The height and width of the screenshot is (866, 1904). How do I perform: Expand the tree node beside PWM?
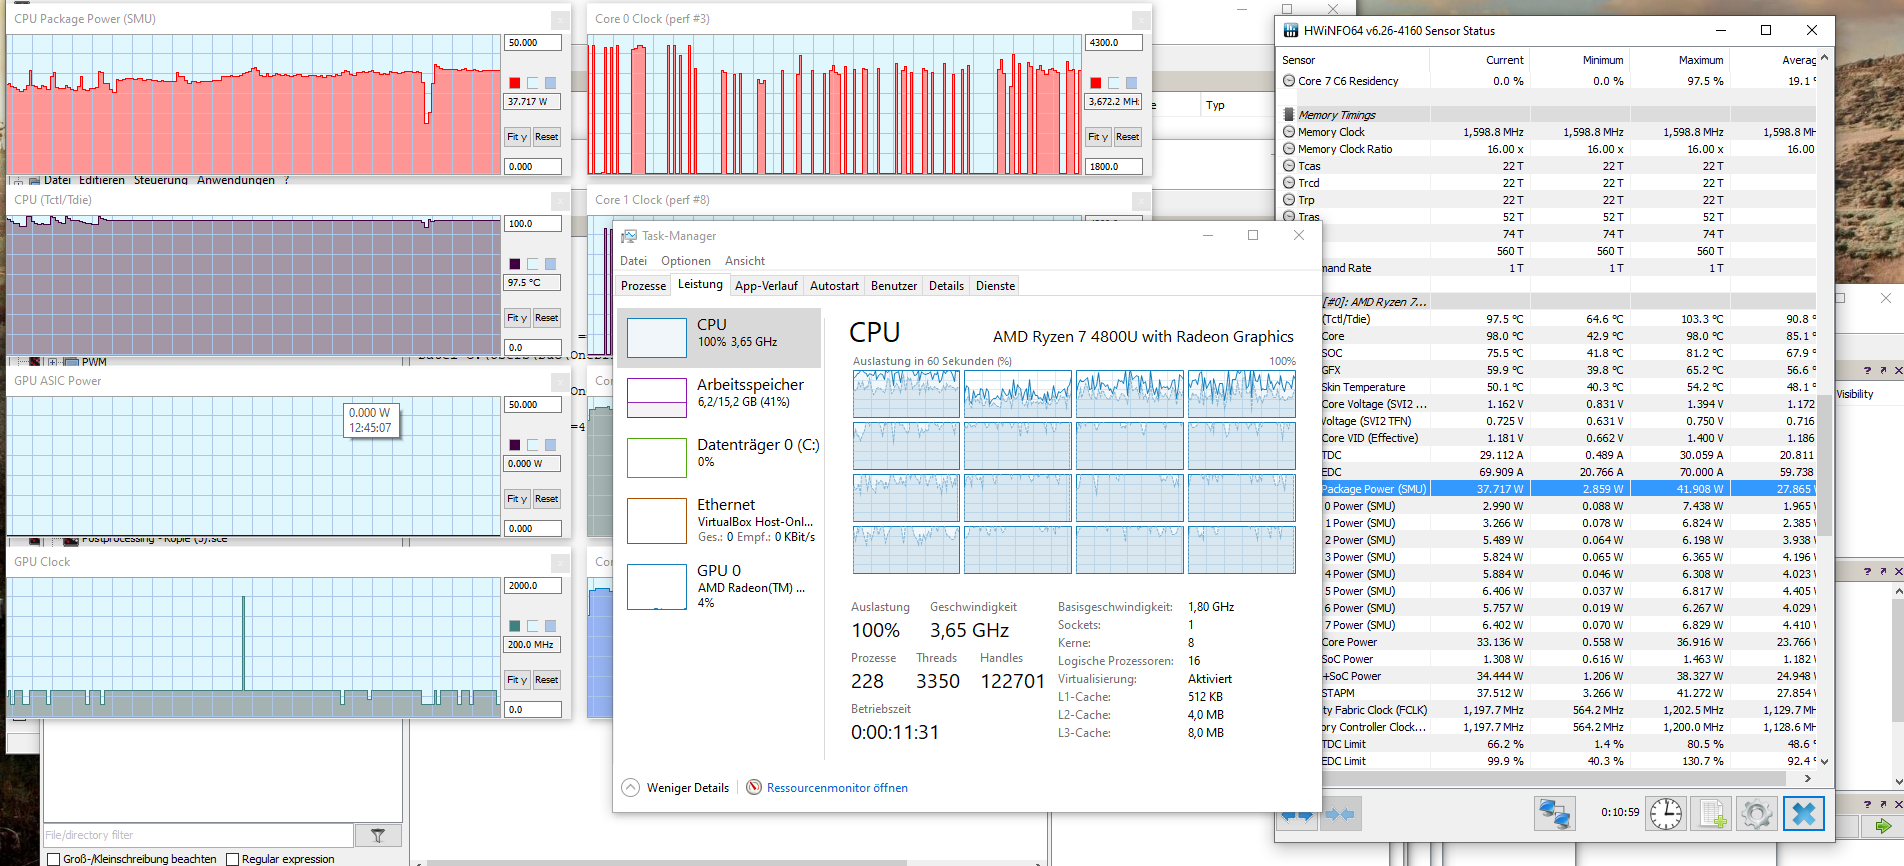pyautogui.click(x=53, y=362)
